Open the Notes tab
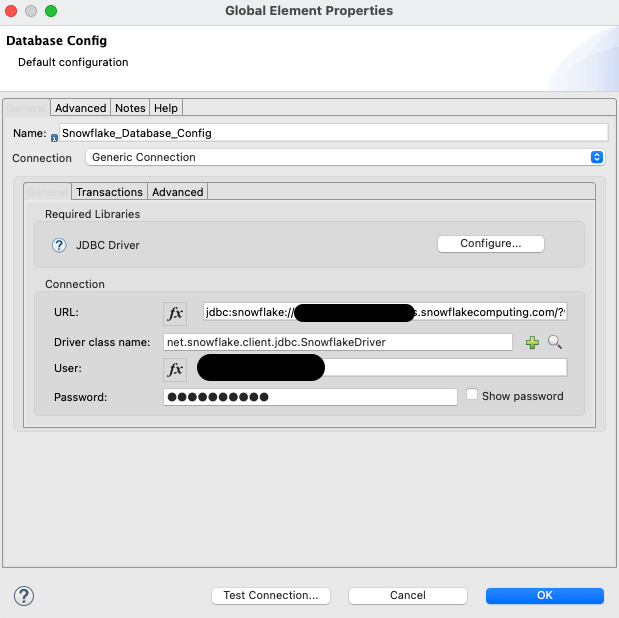 click(130, 108)
